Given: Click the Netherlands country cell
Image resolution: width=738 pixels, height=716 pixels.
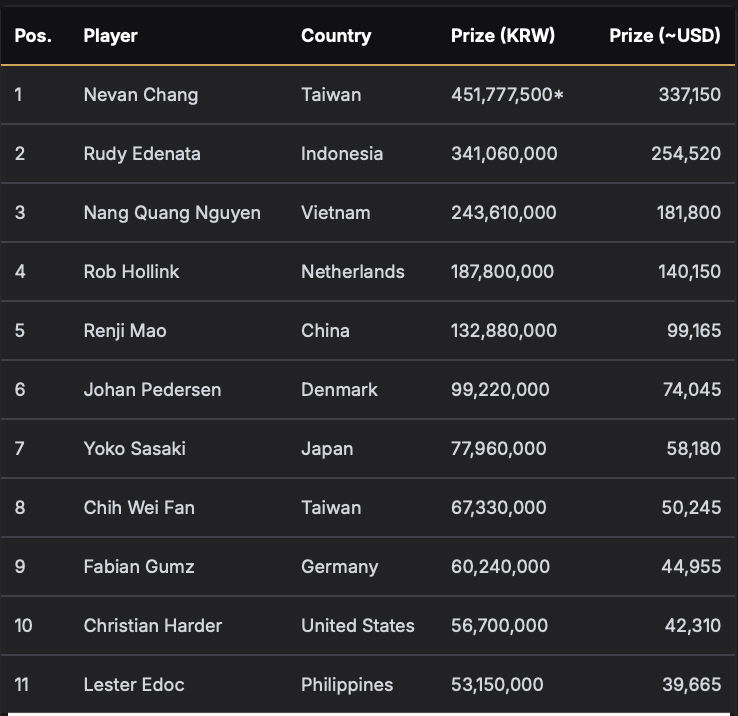Looking at the screenshot, I should tap(353, 272).
